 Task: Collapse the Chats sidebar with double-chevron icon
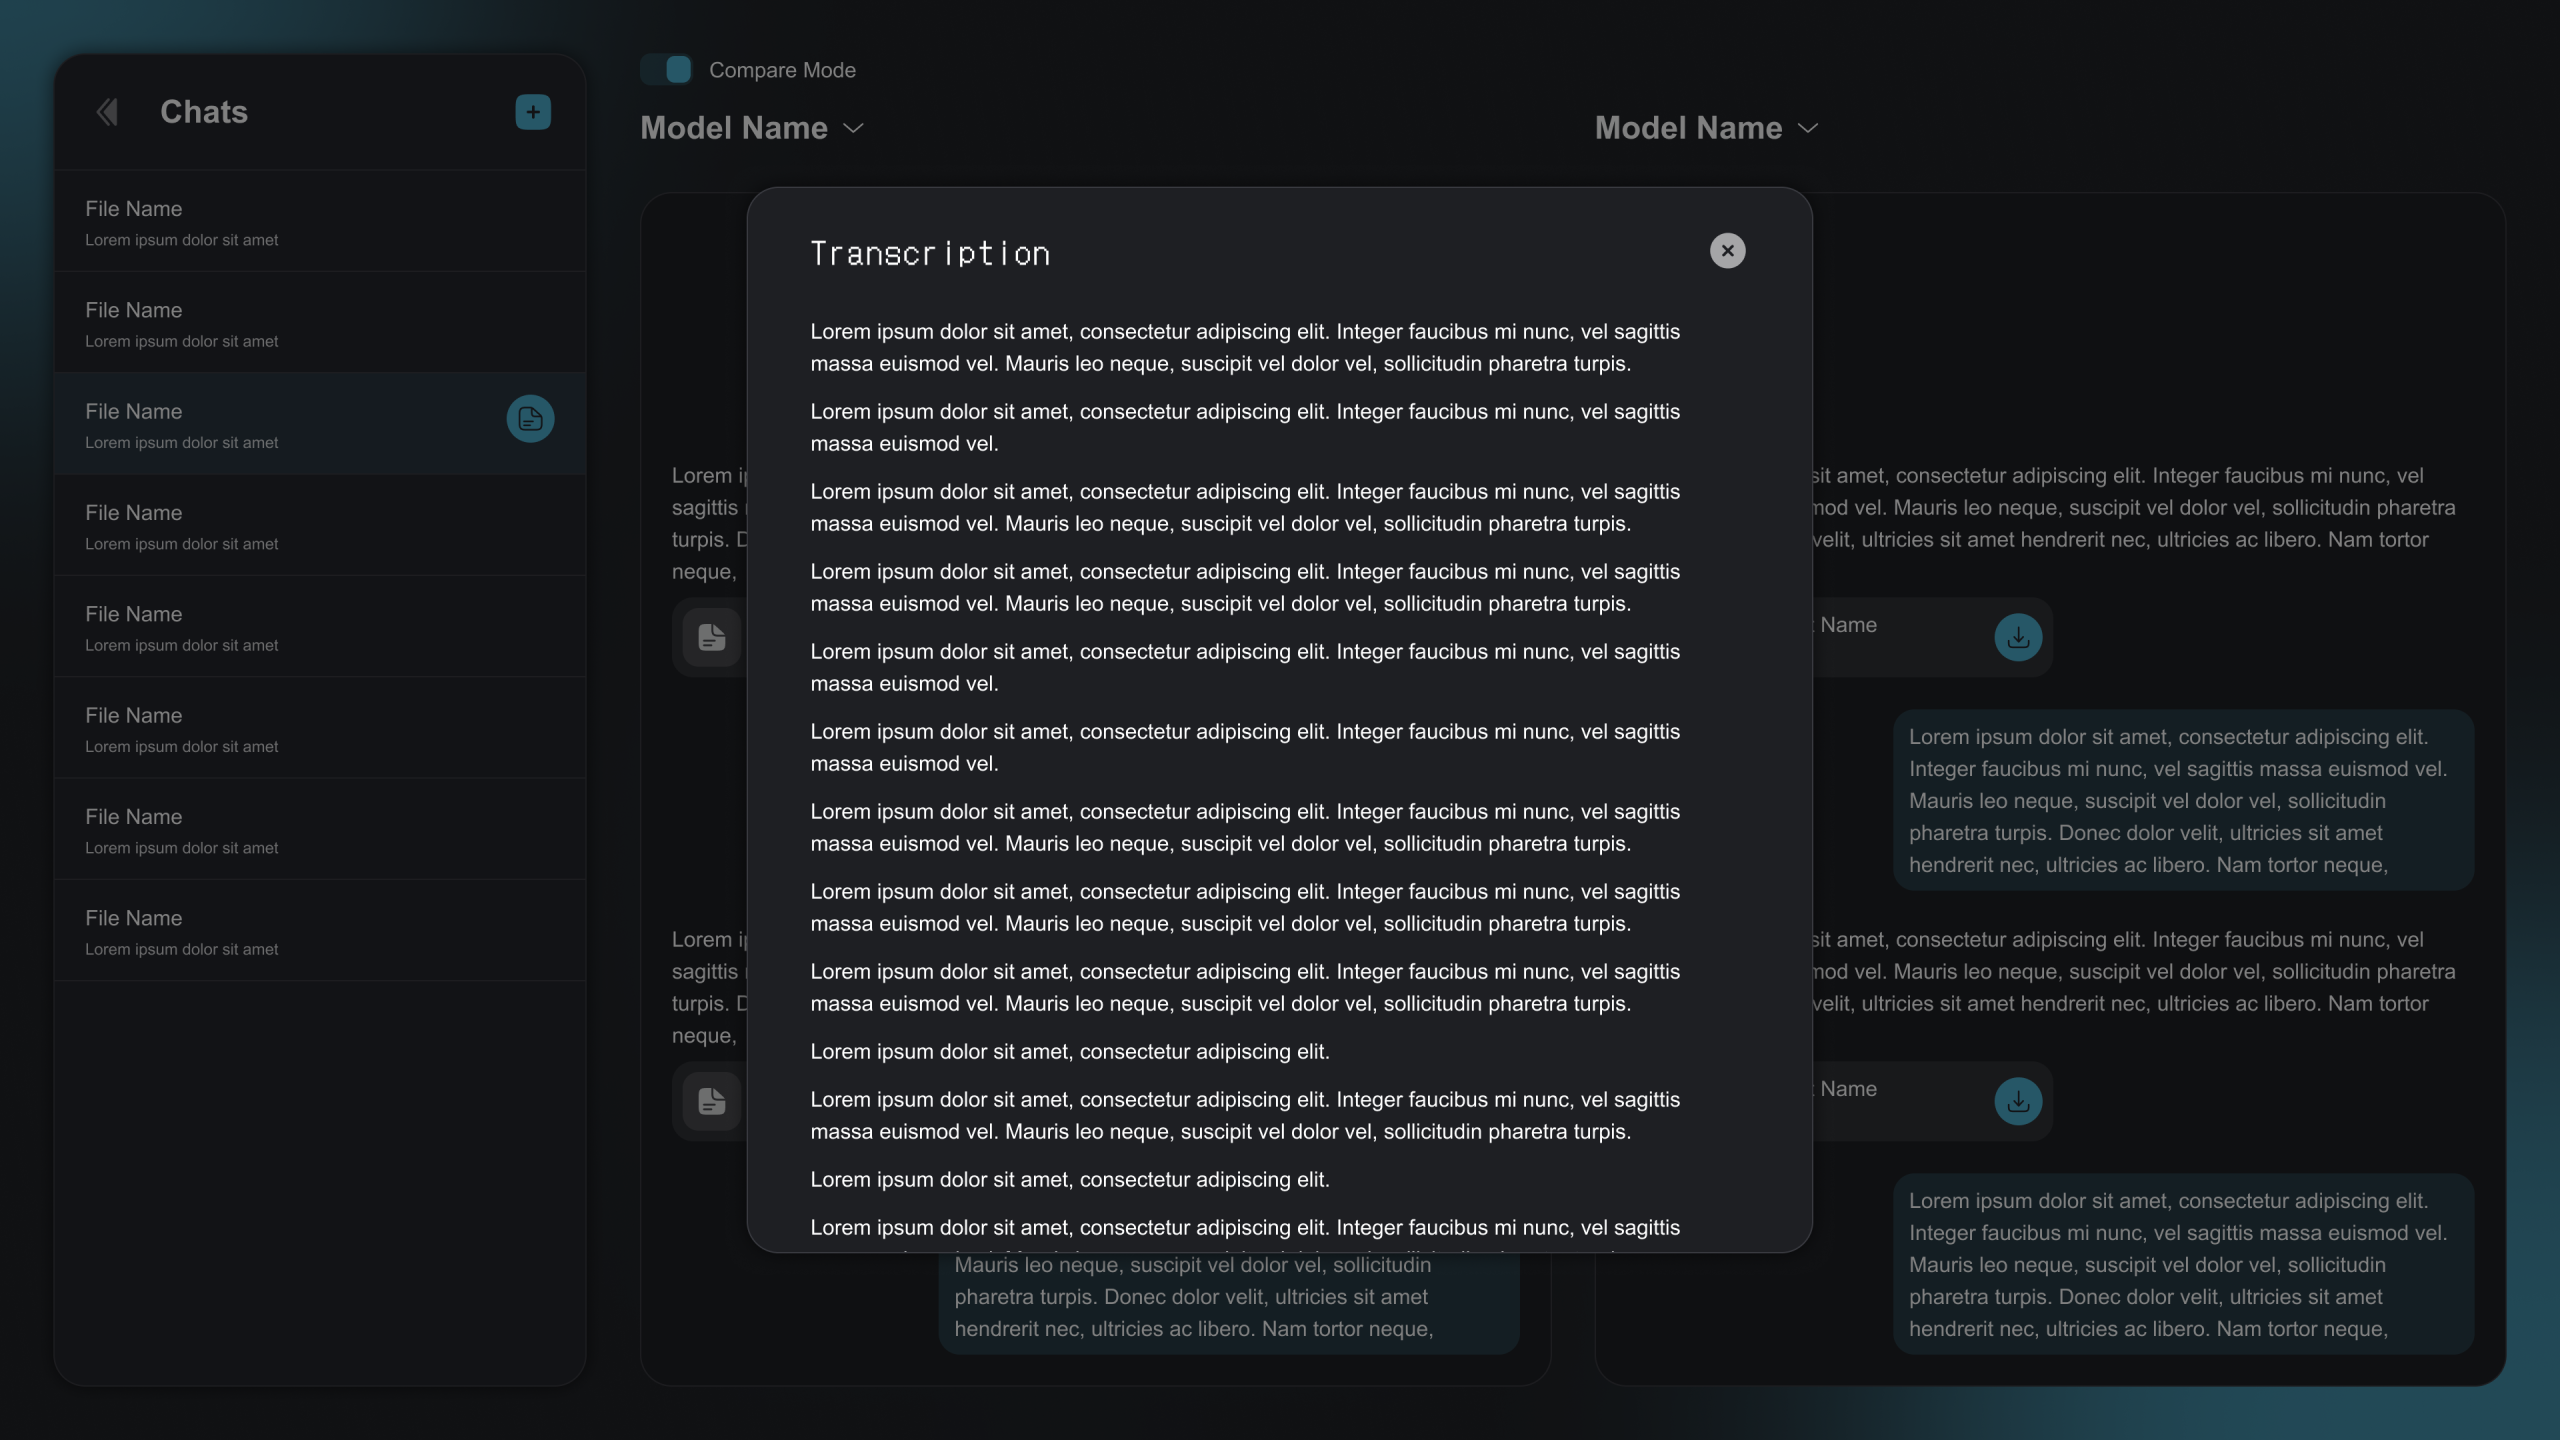click(107, 112)
